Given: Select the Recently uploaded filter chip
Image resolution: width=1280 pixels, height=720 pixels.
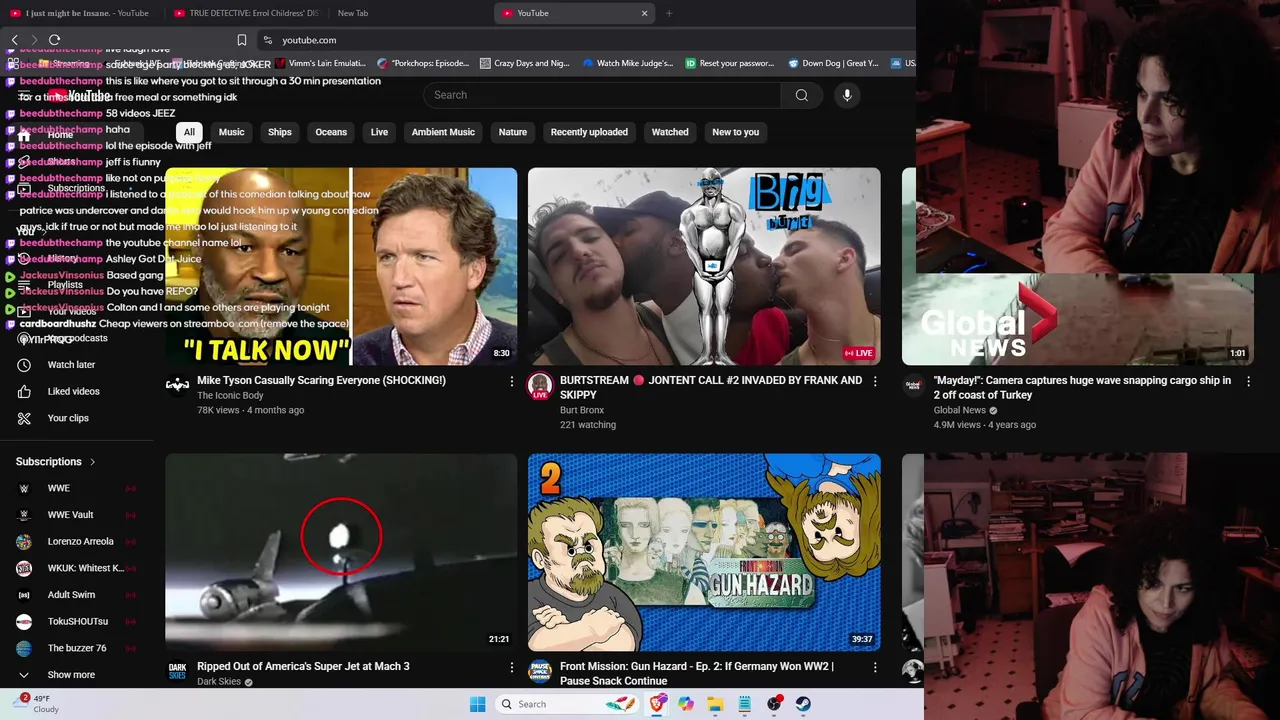Looking at the screenshot, I should click(x=589, y=132).
